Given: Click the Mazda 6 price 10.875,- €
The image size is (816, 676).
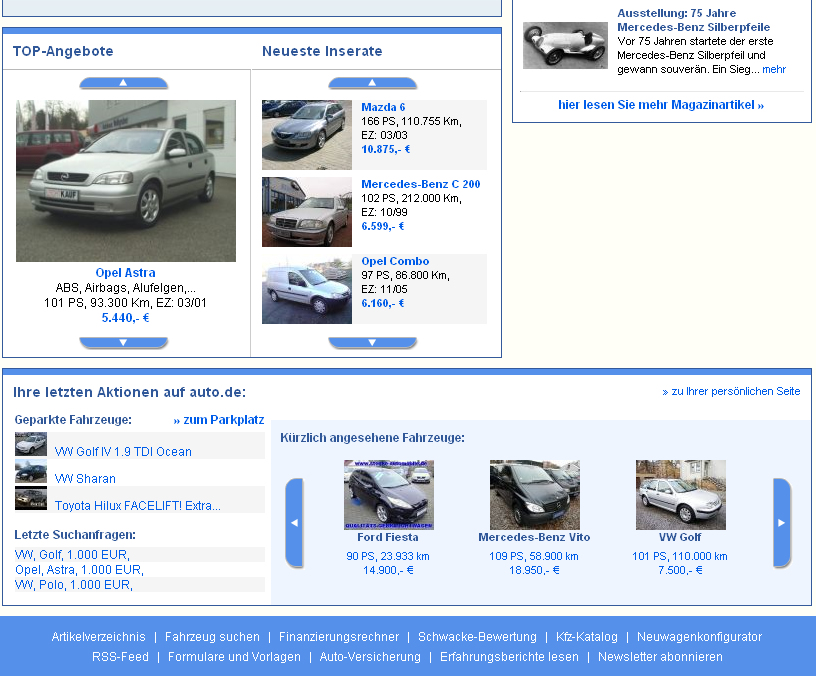Looking at the screenshot, I should point(386,149).
